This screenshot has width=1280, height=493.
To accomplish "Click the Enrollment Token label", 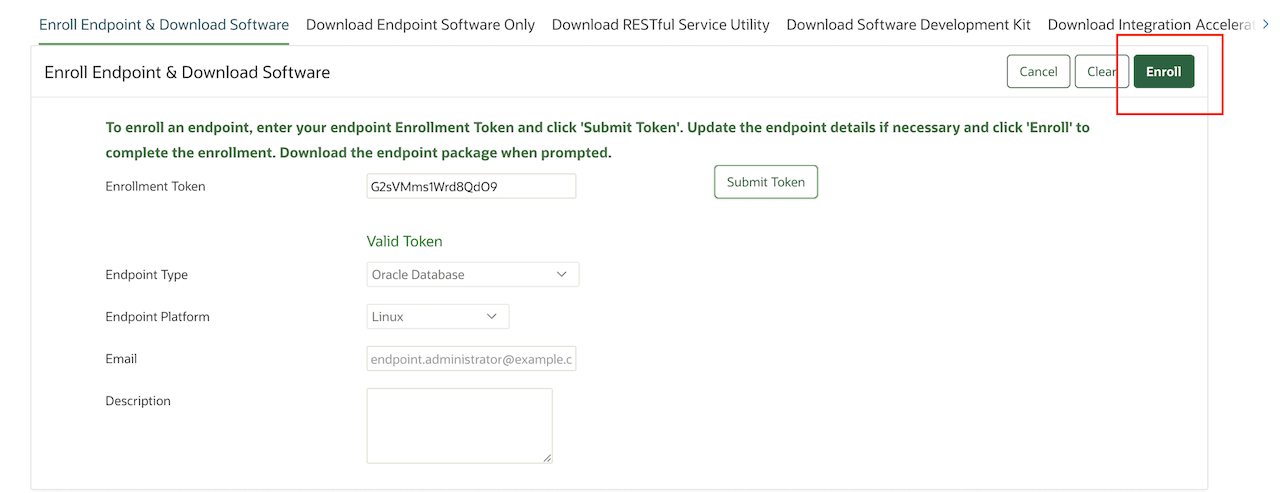I will click(x=155, y=186).
